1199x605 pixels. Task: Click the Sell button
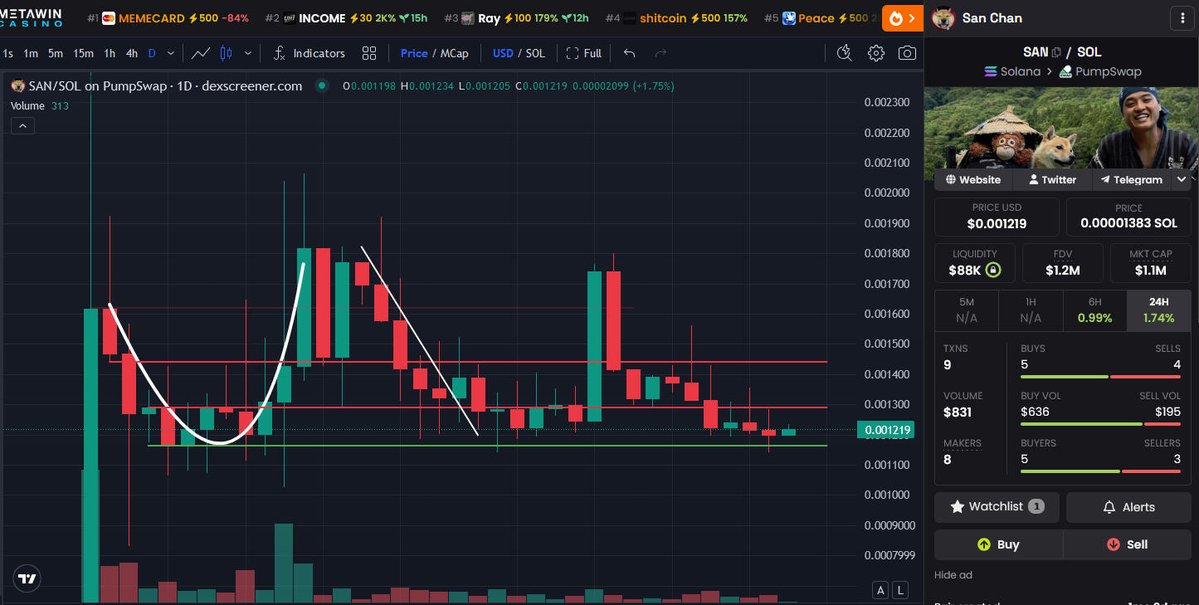pos(1127,545)
